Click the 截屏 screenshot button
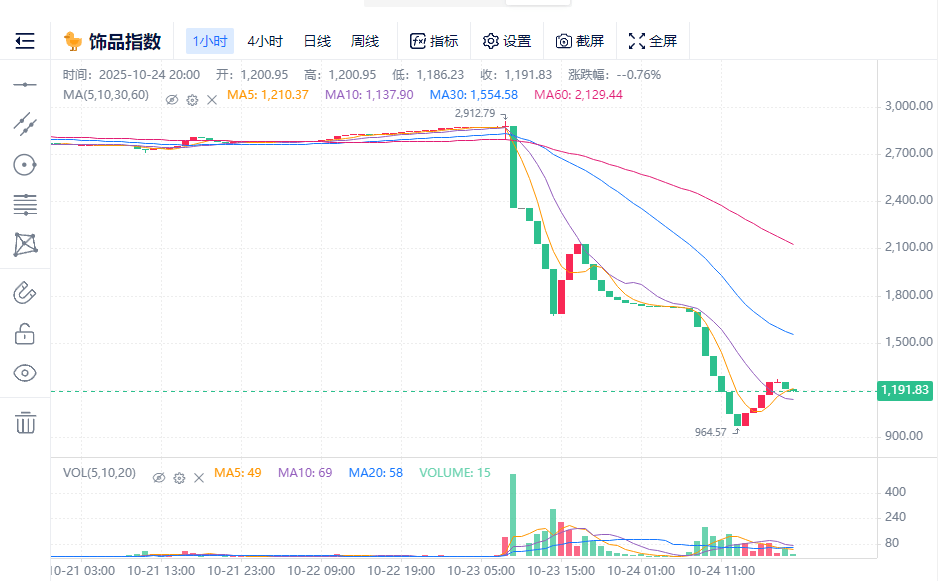This screenshot has width=938, height=581. click(x=580, y=41)
